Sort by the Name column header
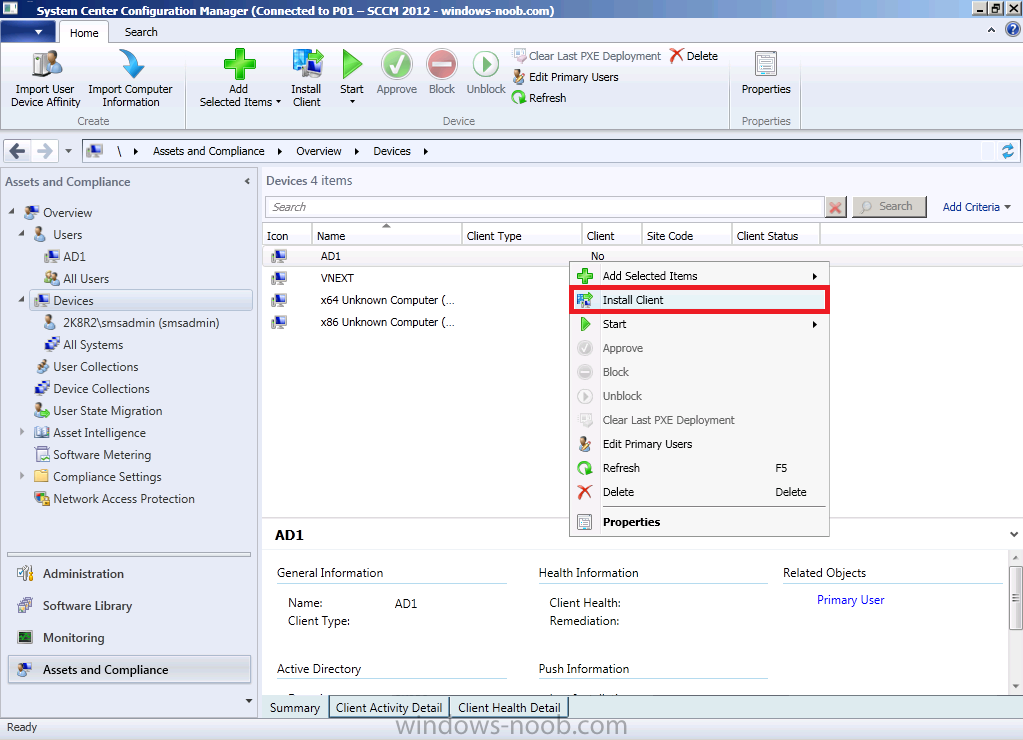Screen dimensions: 1023x740 click(x=386, y=236)
